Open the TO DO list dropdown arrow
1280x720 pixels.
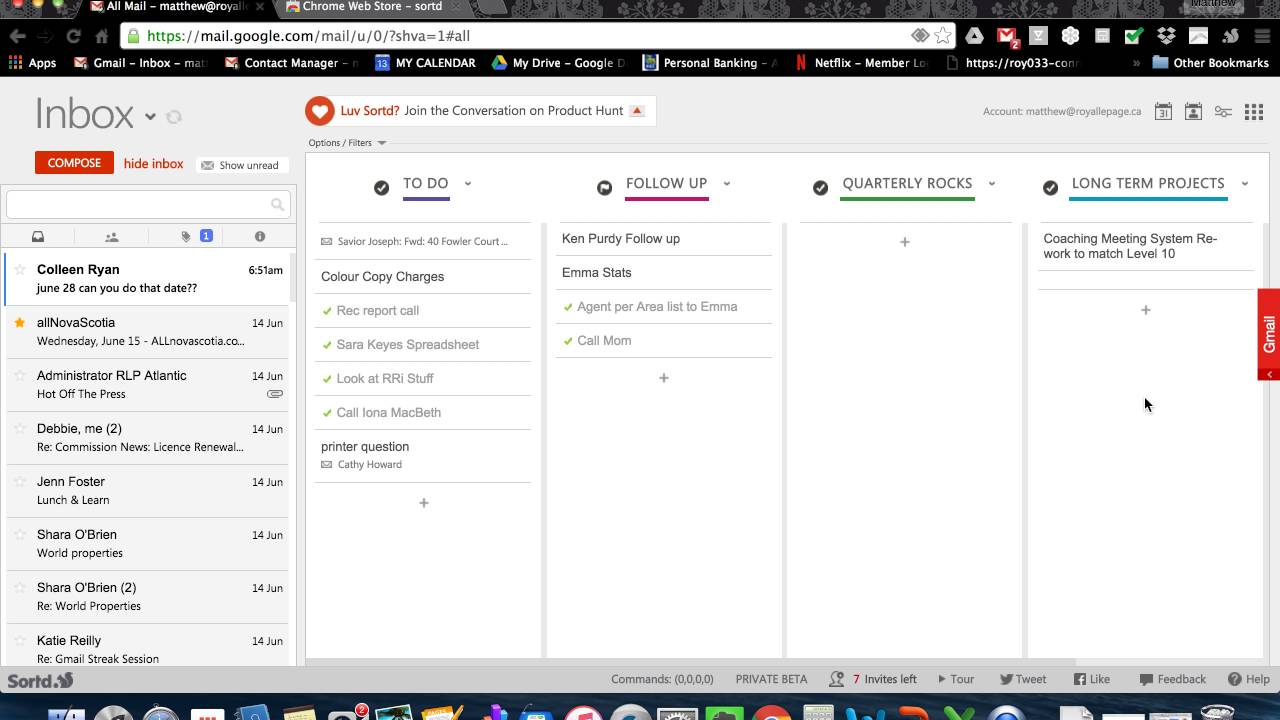click(468, 184)
